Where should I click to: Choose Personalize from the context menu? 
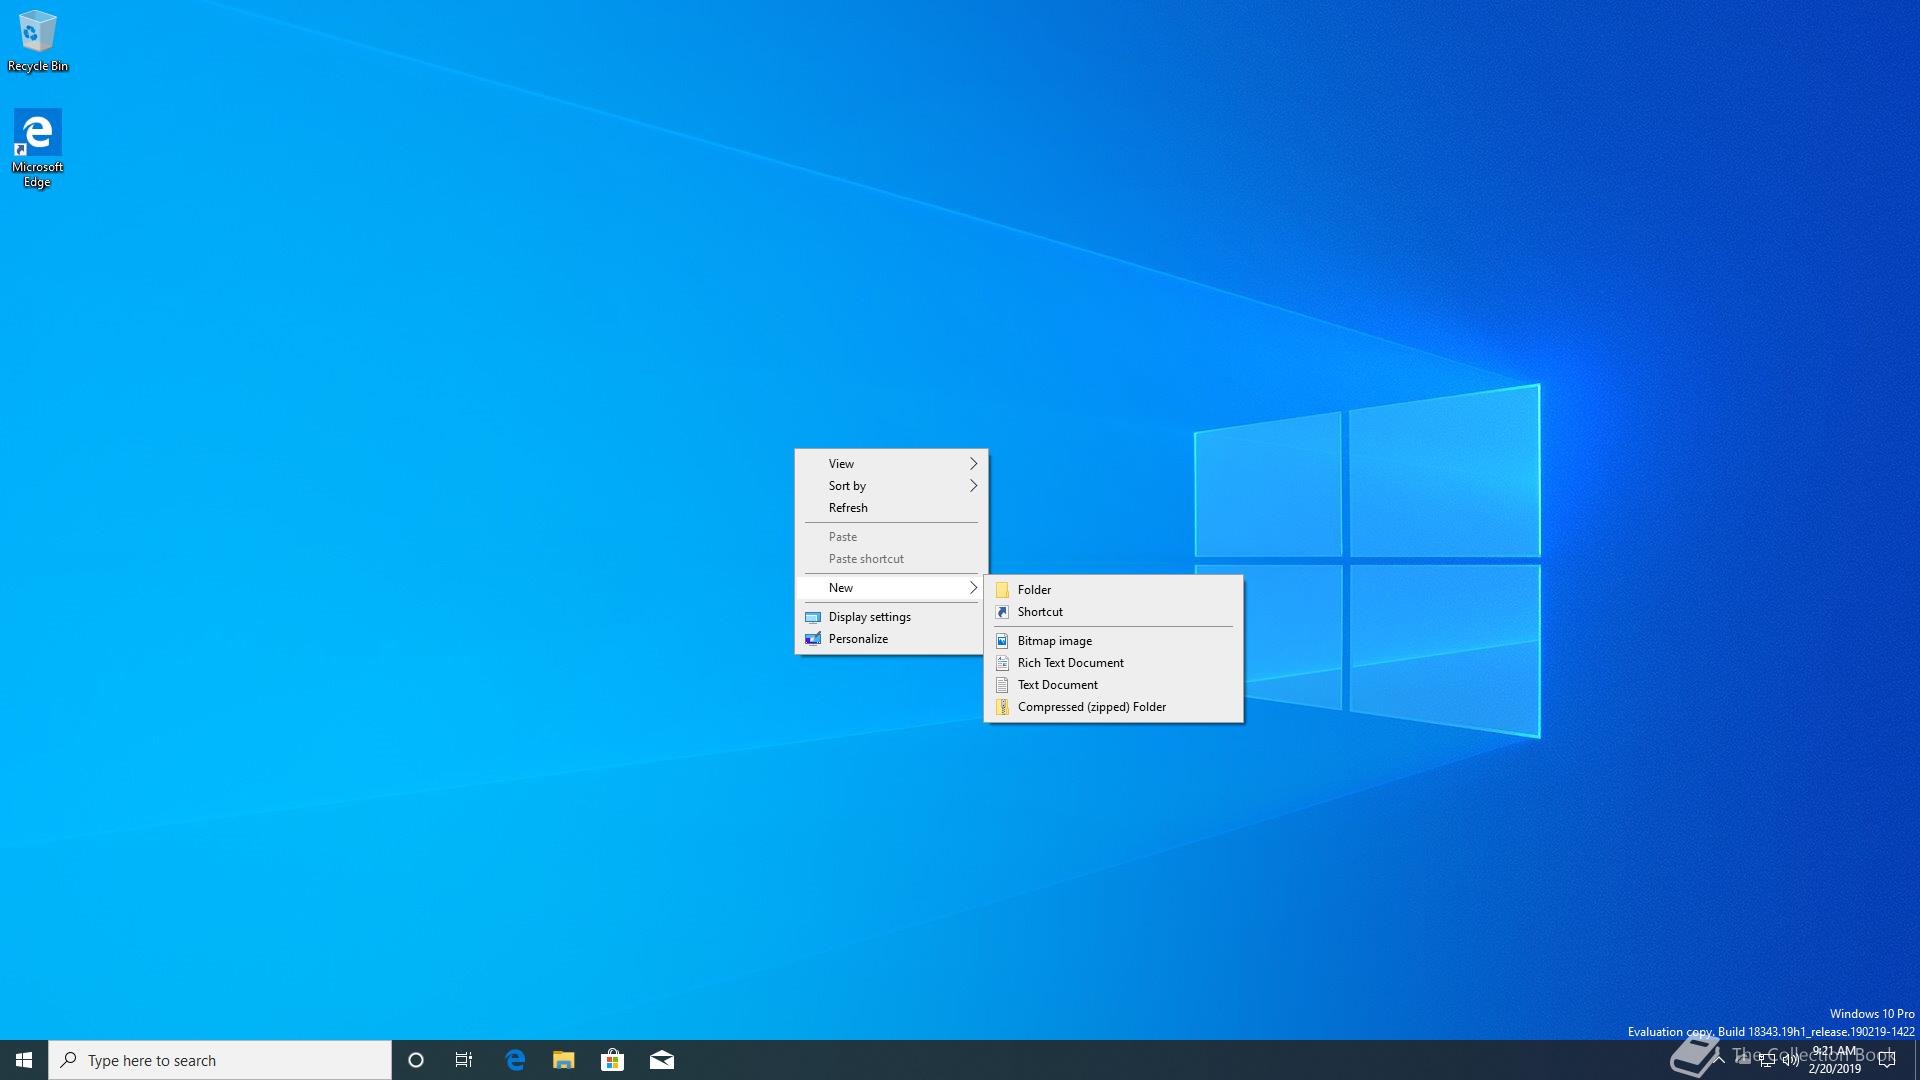tap(891, 639)
